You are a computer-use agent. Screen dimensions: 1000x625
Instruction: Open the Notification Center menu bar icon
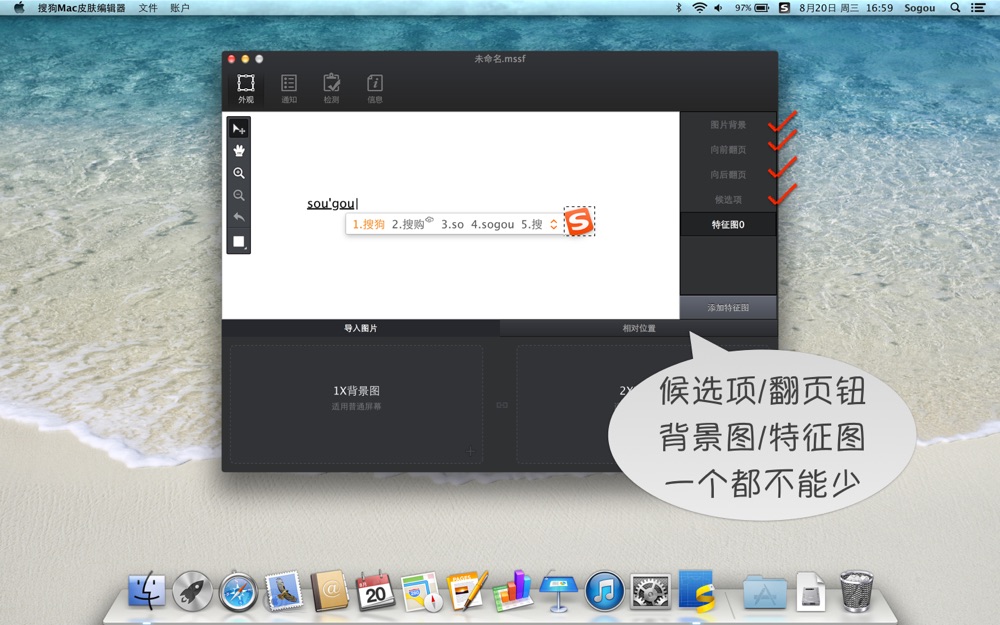978,8
